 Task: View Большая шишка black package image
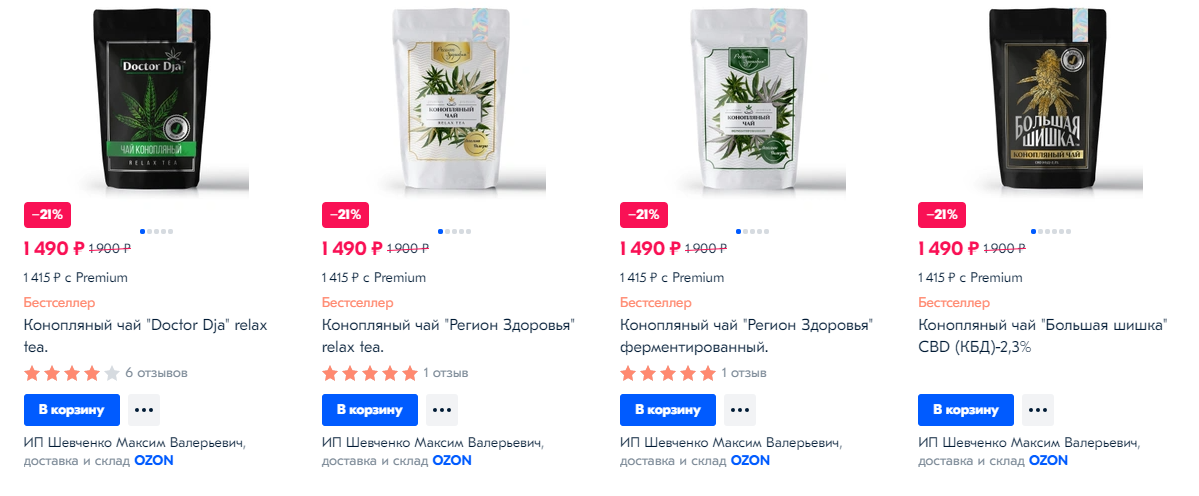pos(1046,98)
